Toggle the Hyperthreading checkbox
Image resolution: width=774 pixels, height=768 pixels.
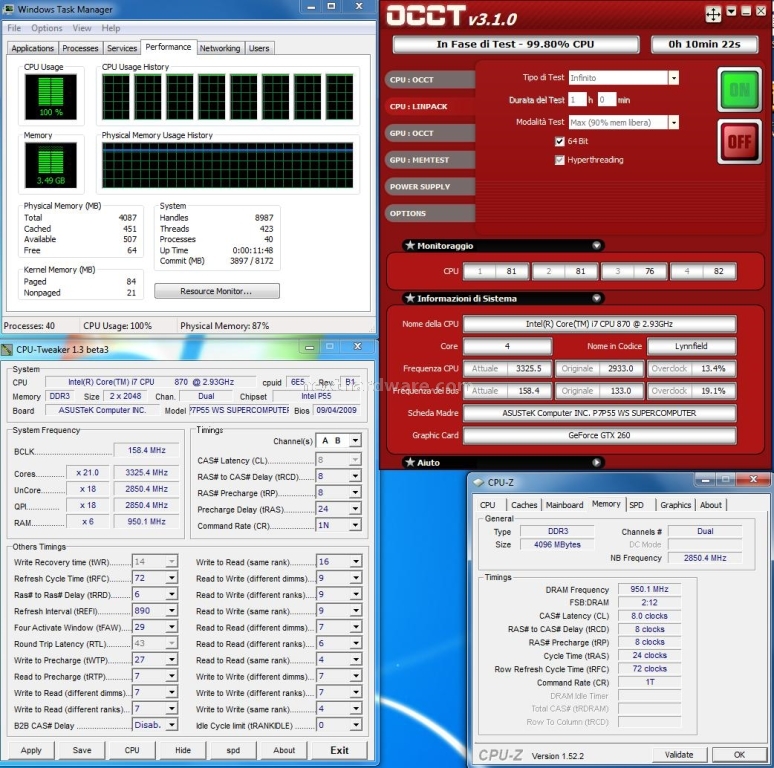coord(559,160)
